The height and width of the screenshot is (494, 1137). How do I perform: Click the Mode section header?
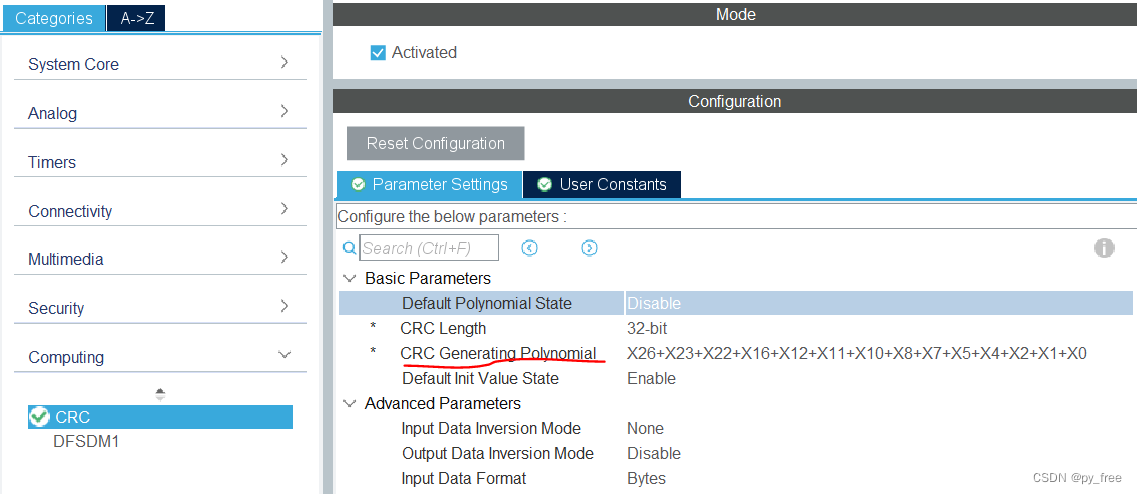[735, 14]
